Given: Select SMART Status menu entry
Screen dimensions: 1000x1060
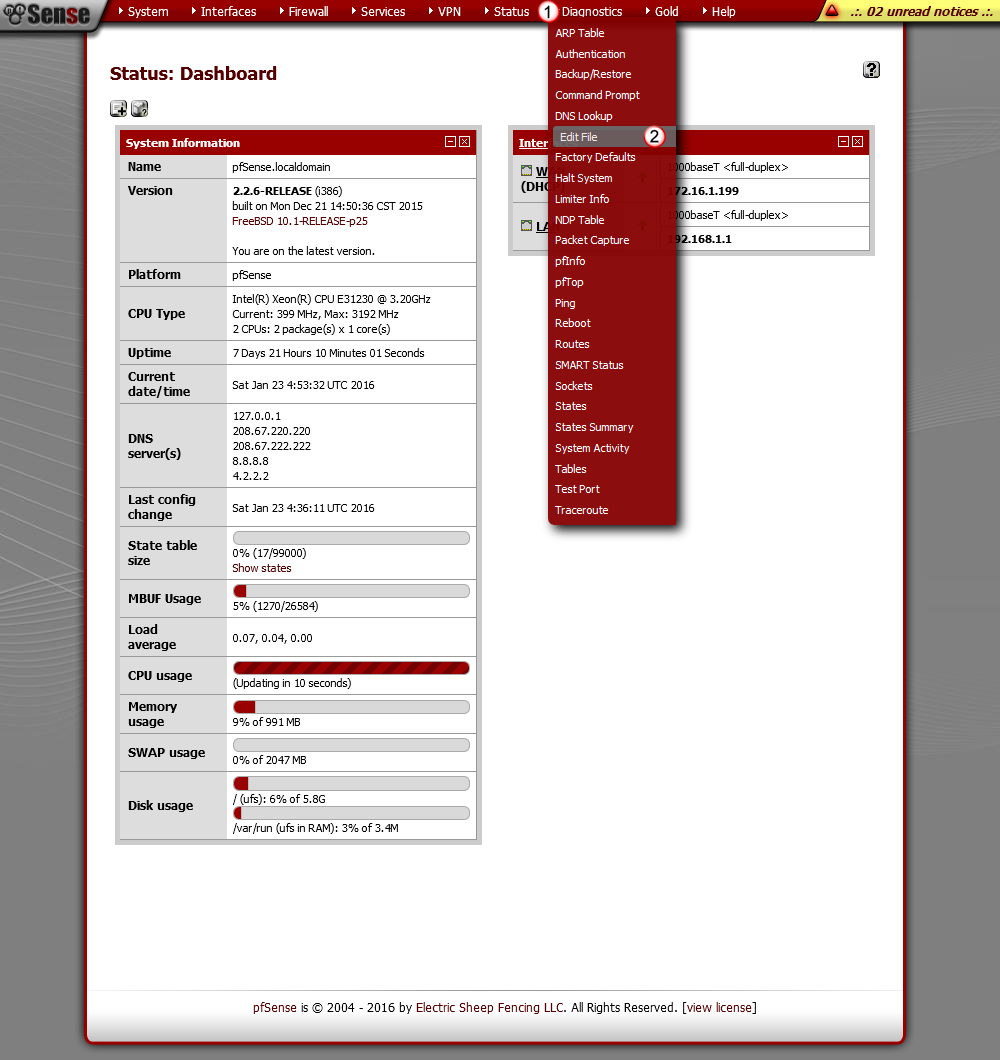Looking at the screenshot, I should [x=589, y=366].
